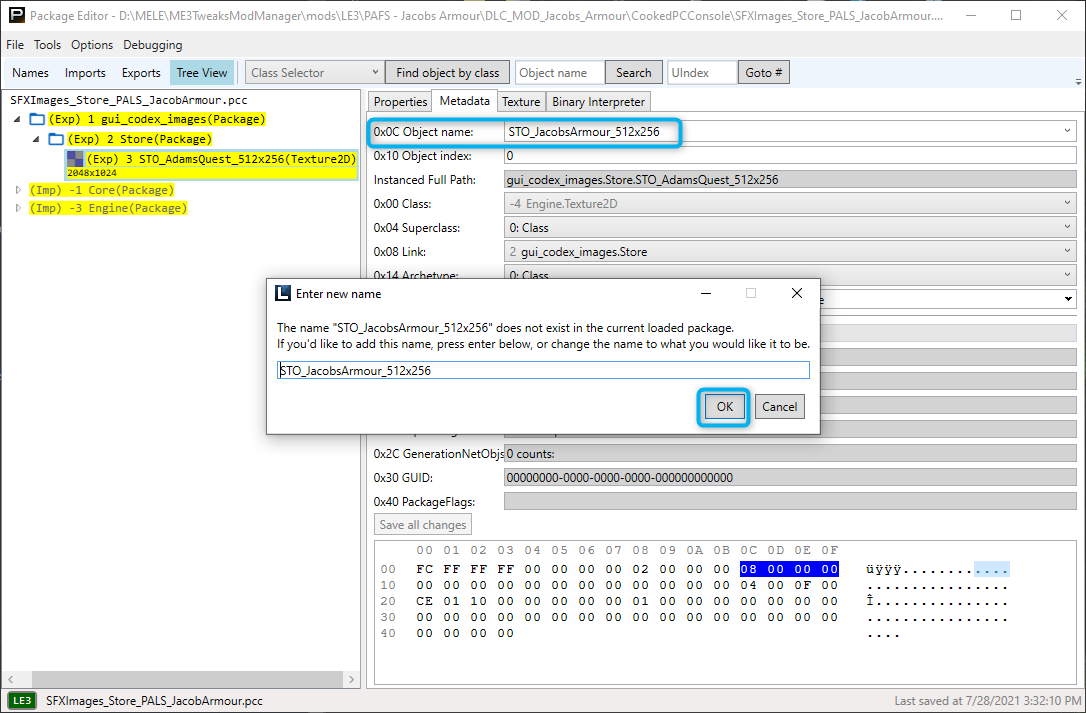Confirm the new name with OK
This screenshot has width=1086, height=713.
point(724,407)
